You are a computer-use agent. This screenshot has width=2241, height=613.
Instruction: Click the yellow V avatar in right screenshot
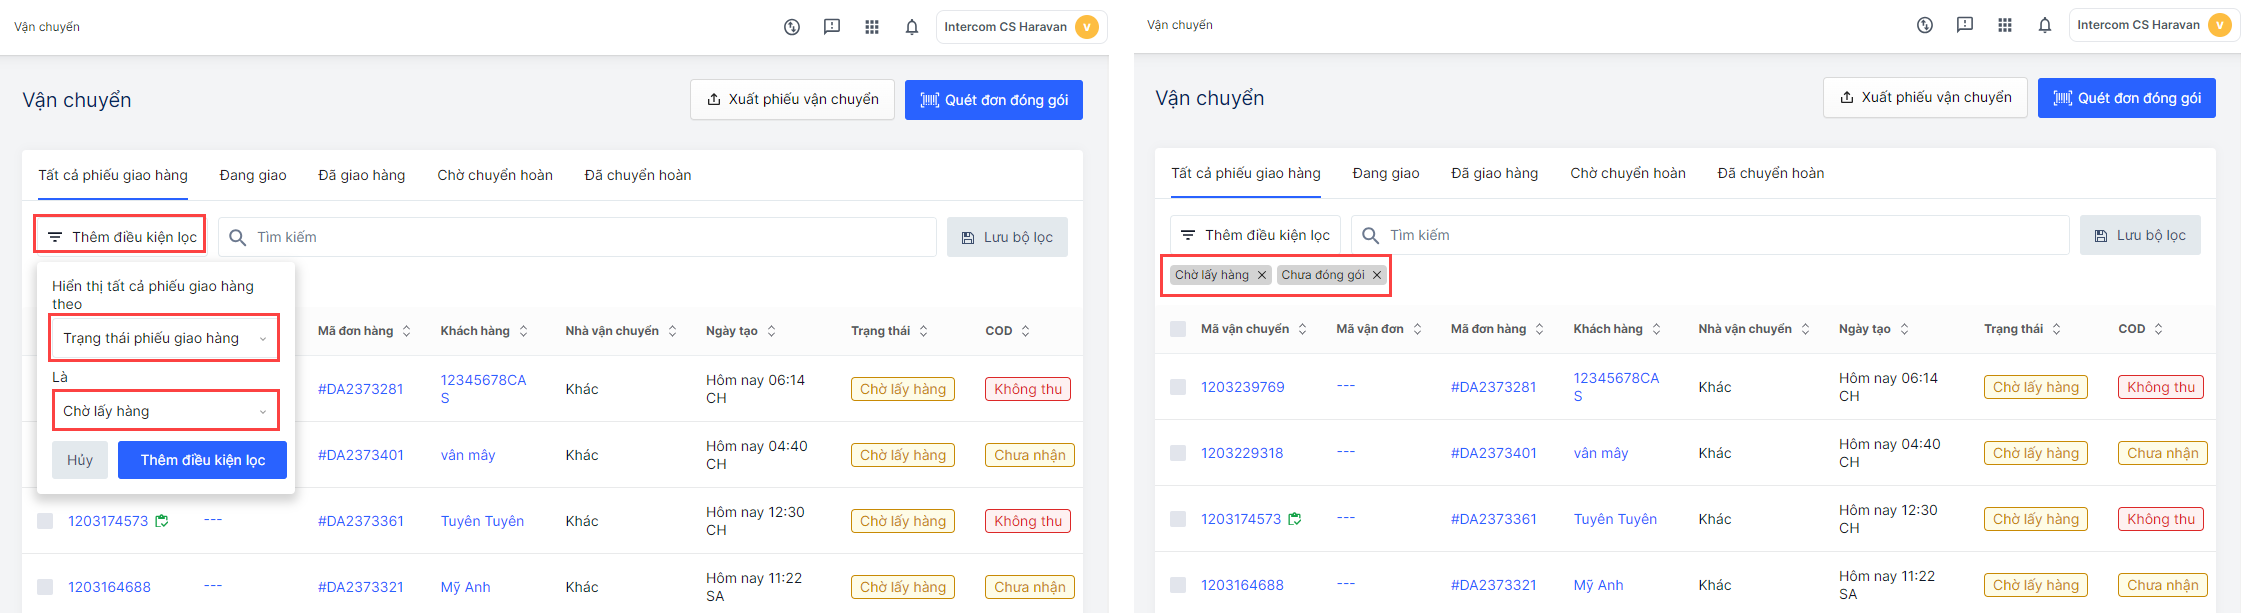pos(2220,25)
